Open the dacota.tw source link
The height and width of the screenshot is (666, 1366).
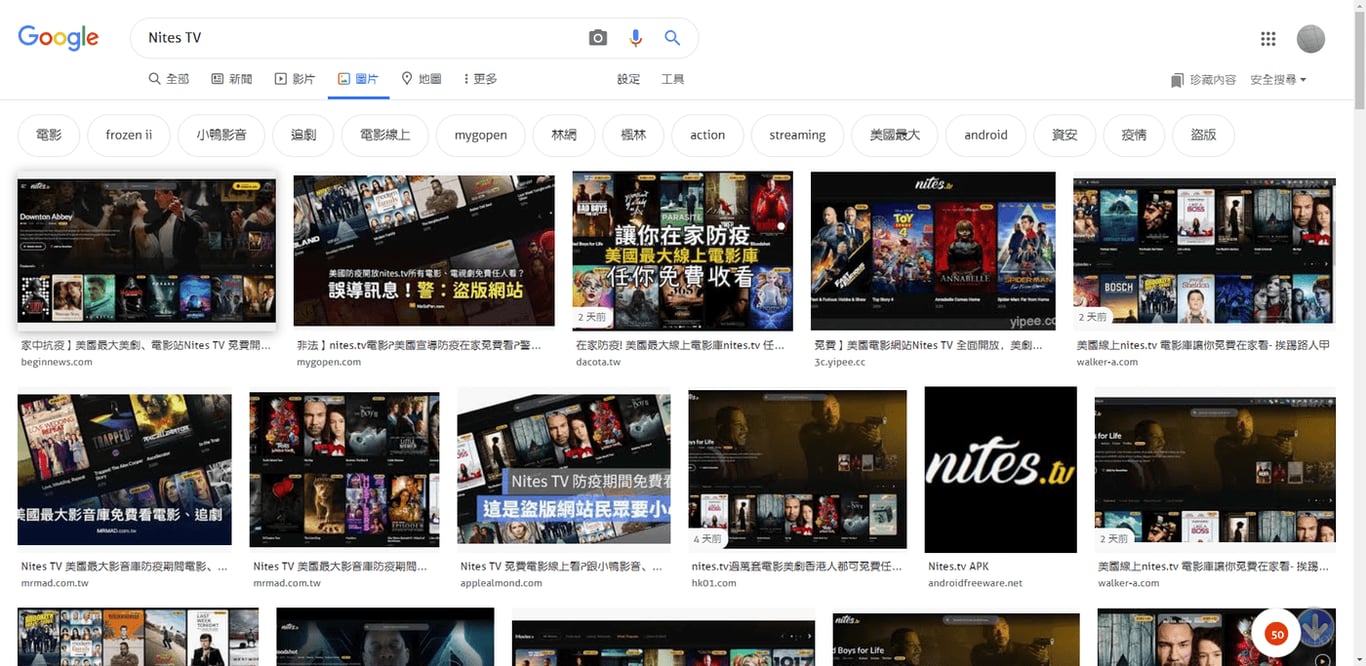[598, 362]
